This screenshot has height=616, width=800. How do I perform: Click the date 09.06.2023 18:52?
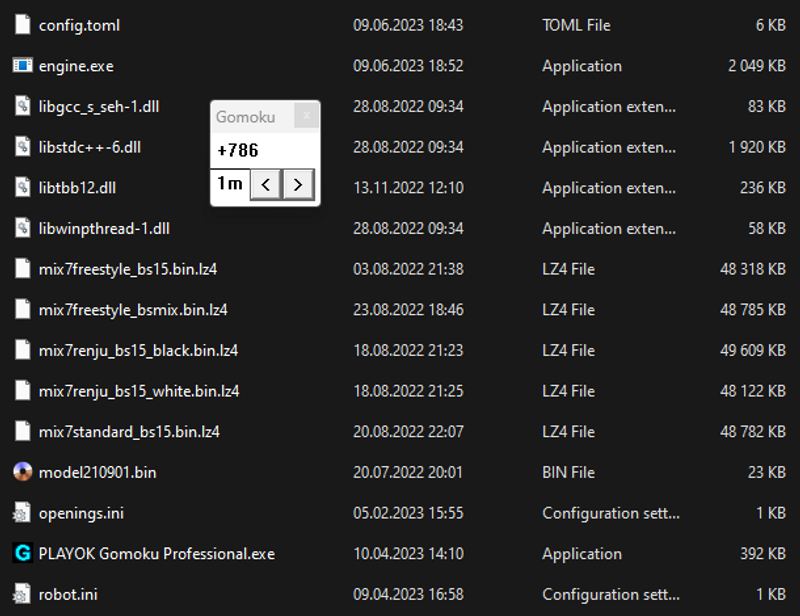point(408,66)
